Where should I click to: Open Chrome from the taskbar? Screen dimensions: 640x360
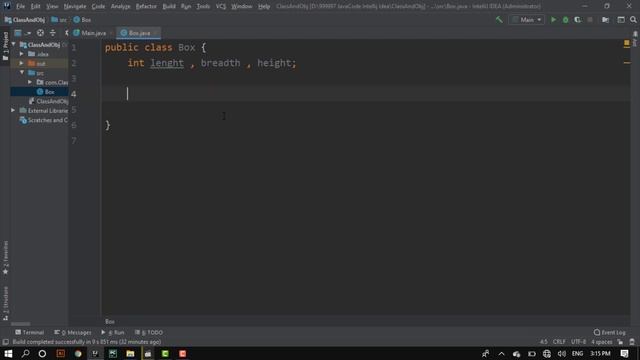pos(78,353)
